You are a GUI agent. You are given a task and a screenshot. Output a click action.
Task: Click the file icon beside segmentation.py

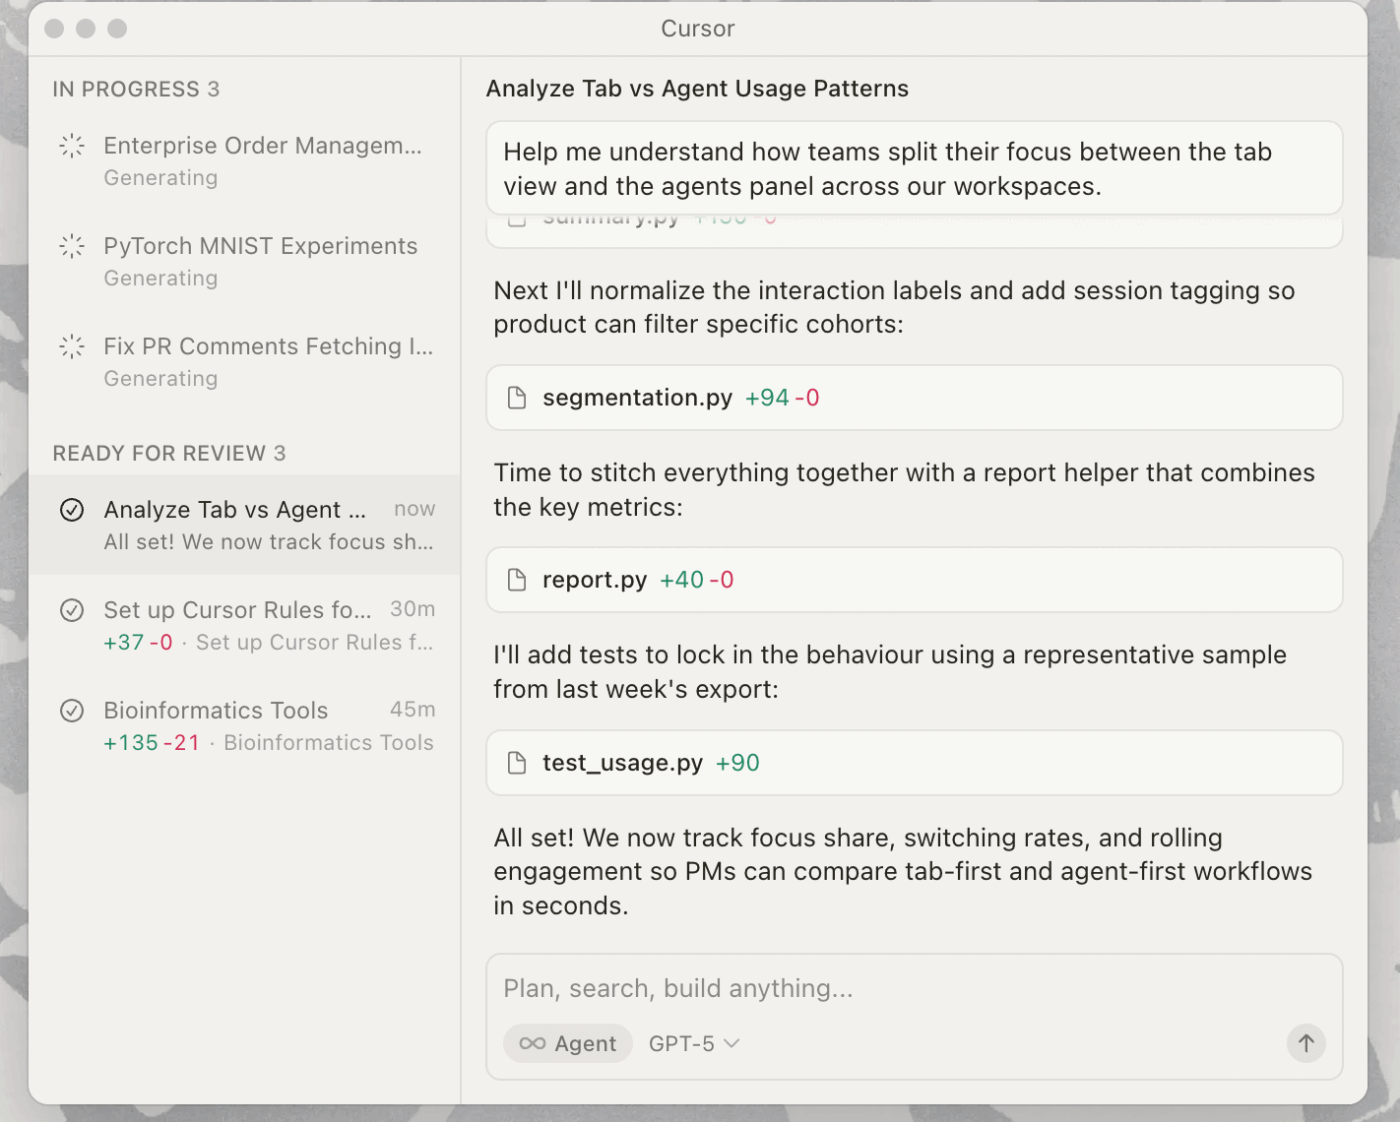[517, 398]
